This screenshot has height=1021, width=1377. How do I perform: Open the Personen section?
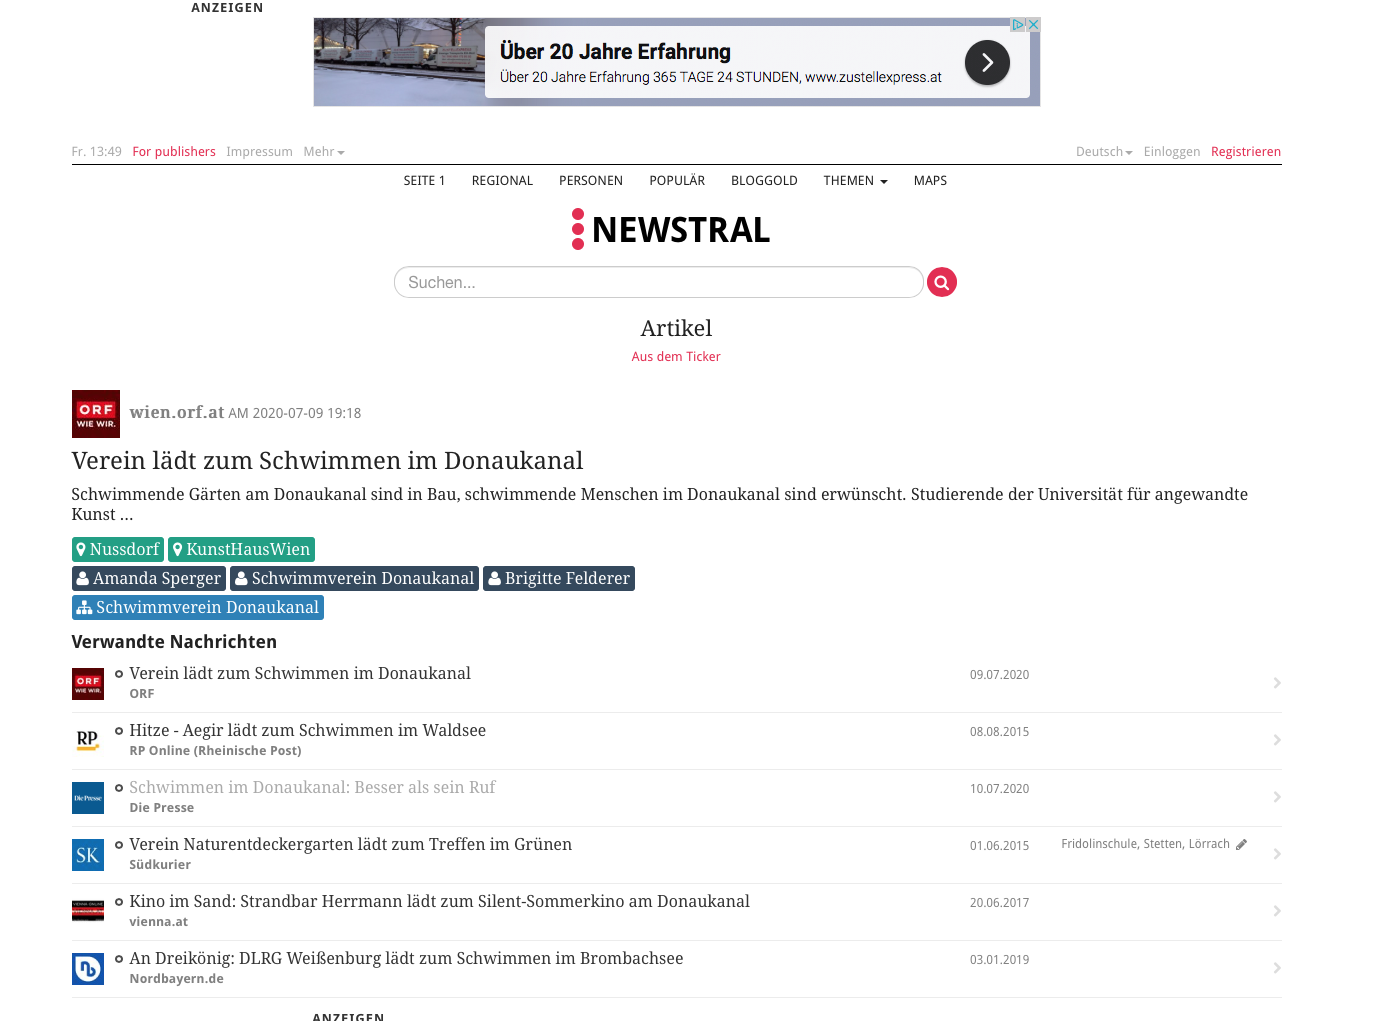pyautogui.click(x=591, y=181)
